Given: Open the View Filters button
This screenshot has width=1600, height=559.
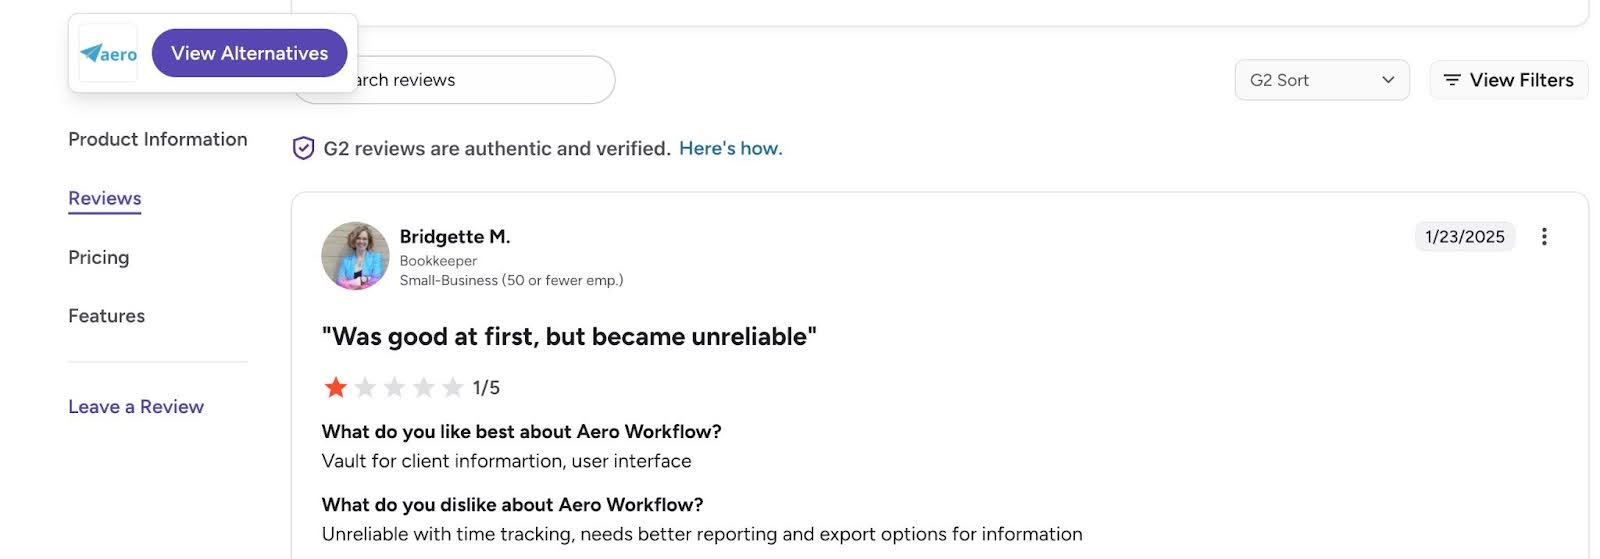Looking at the screenshot, I should point(1509,80).
